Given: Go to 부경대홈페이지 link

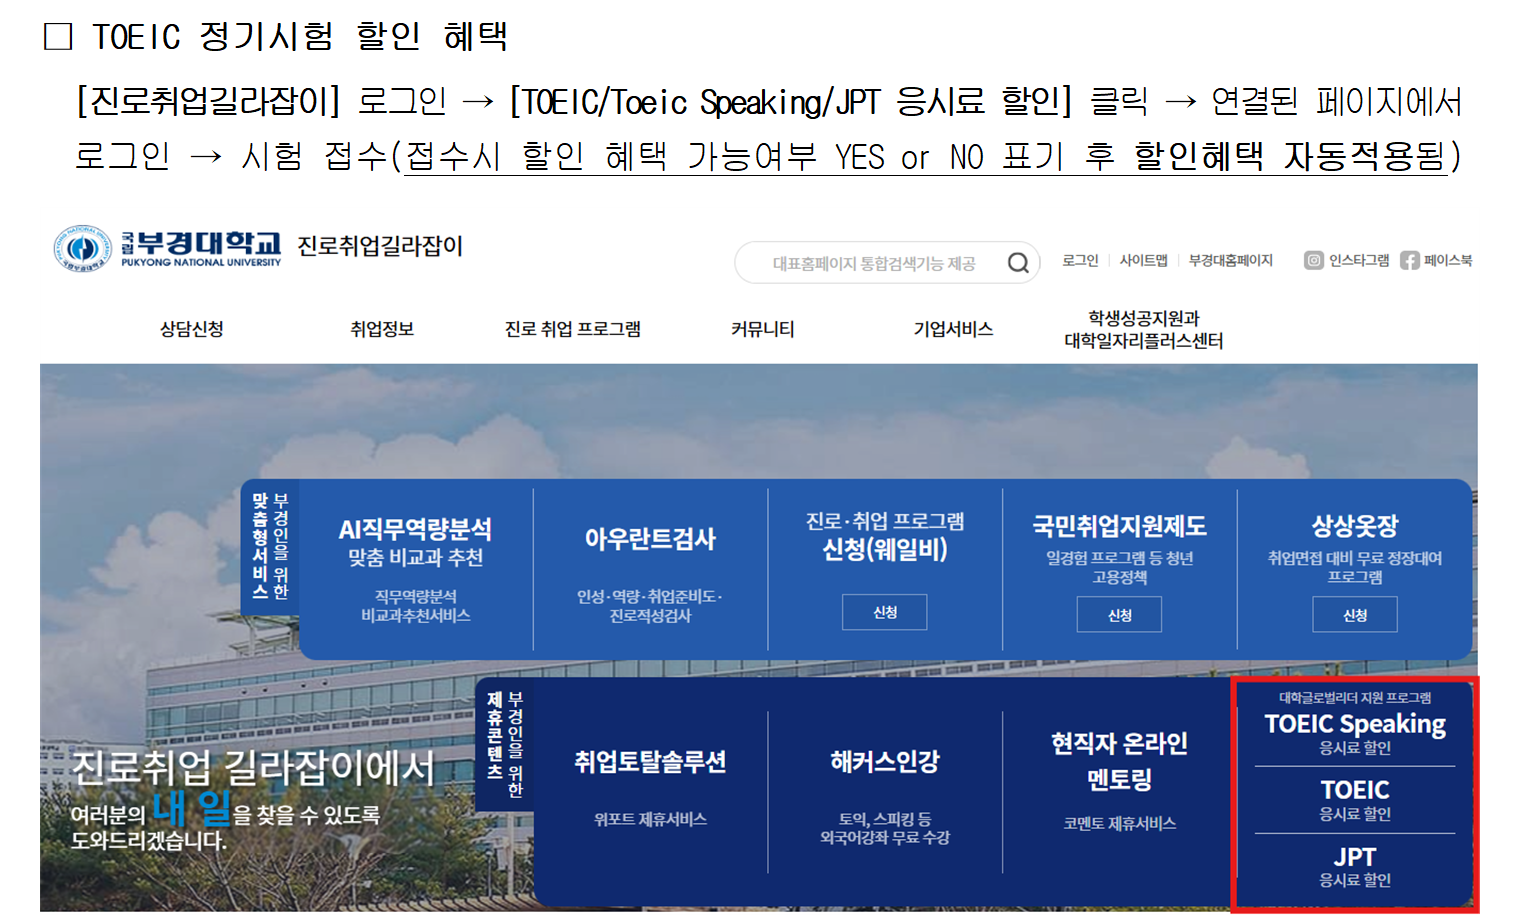Looking at the screenshot, I should click(1230, 261).
